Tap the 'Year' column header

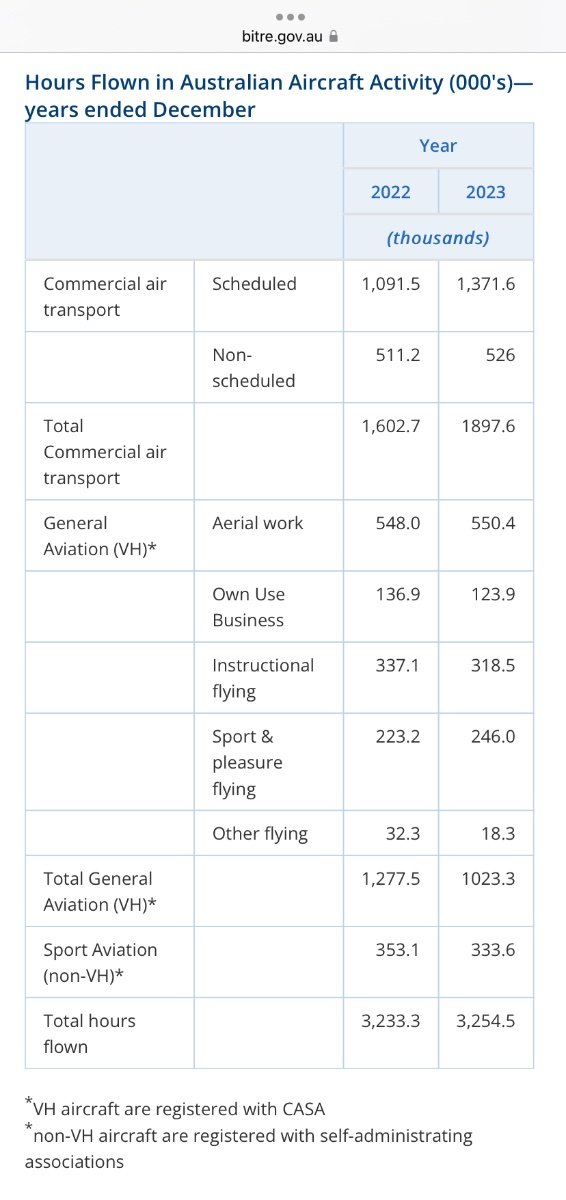438,146
